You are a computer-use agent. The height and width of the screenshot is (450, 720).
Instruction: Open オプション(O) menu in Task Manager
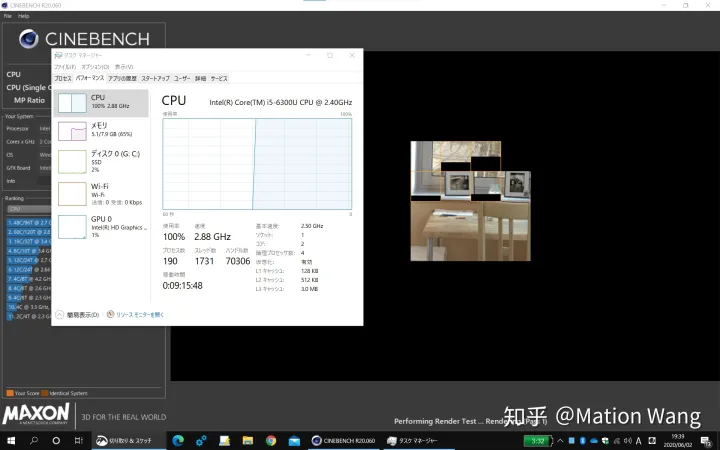coord(95,67)
